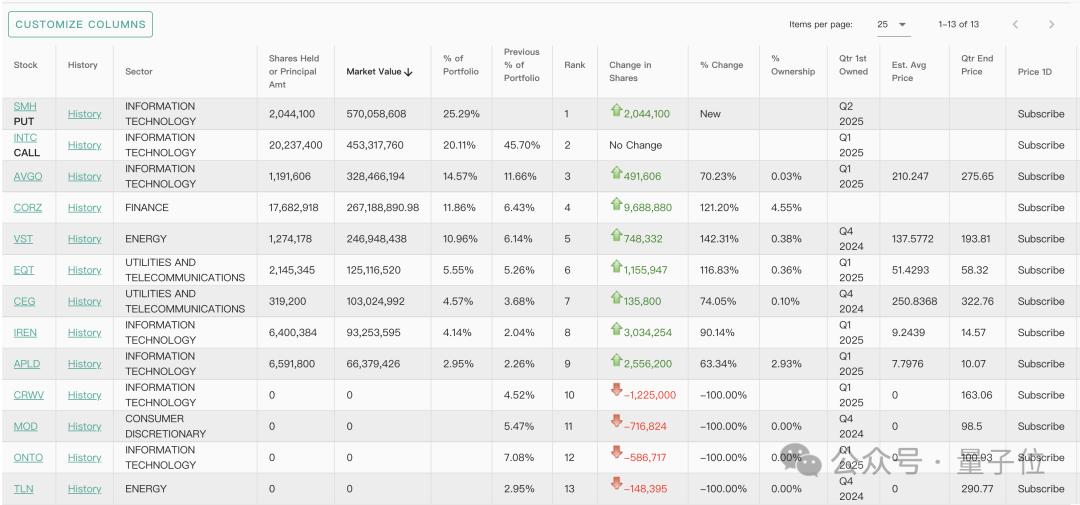
Task: Sort by Price 1D column header
Action: pyautogui.click(x=1035, y=72)
